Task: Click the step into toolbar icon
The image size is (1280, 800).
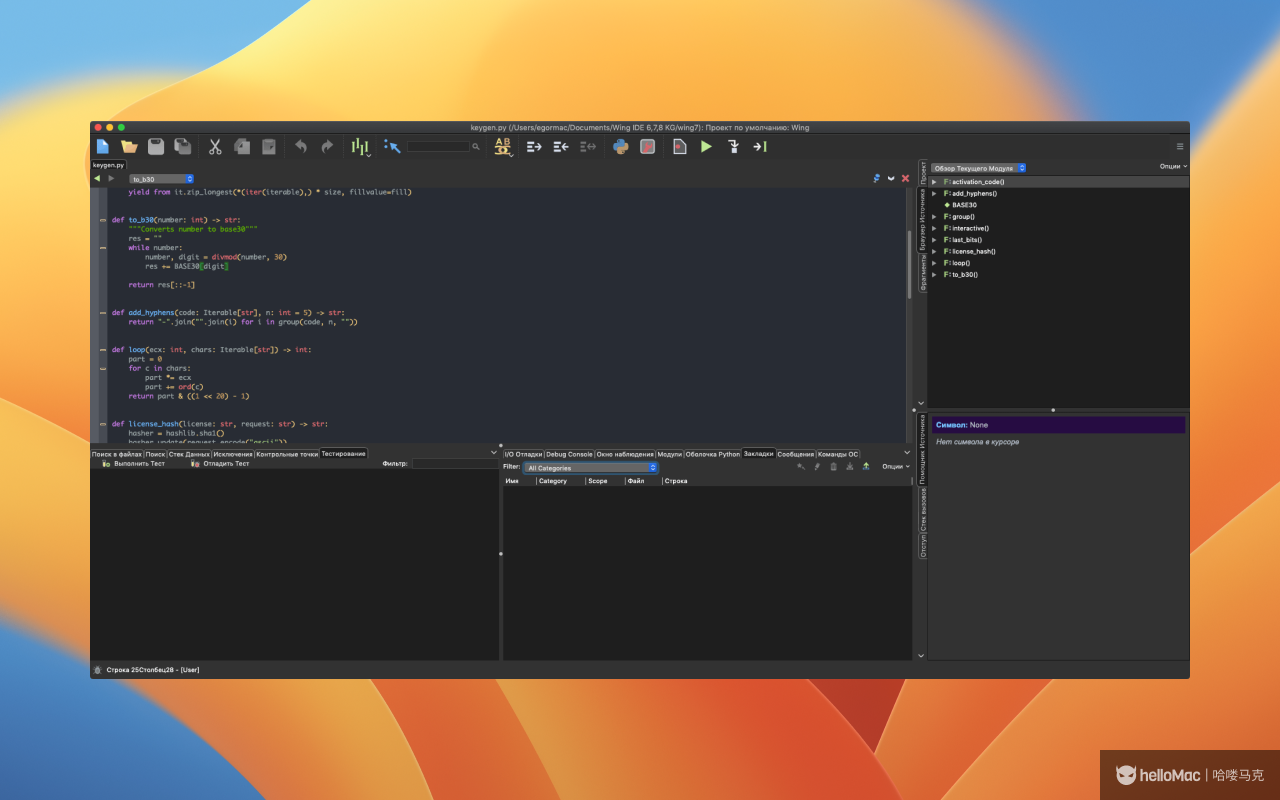Action: [x=733, y=146]
